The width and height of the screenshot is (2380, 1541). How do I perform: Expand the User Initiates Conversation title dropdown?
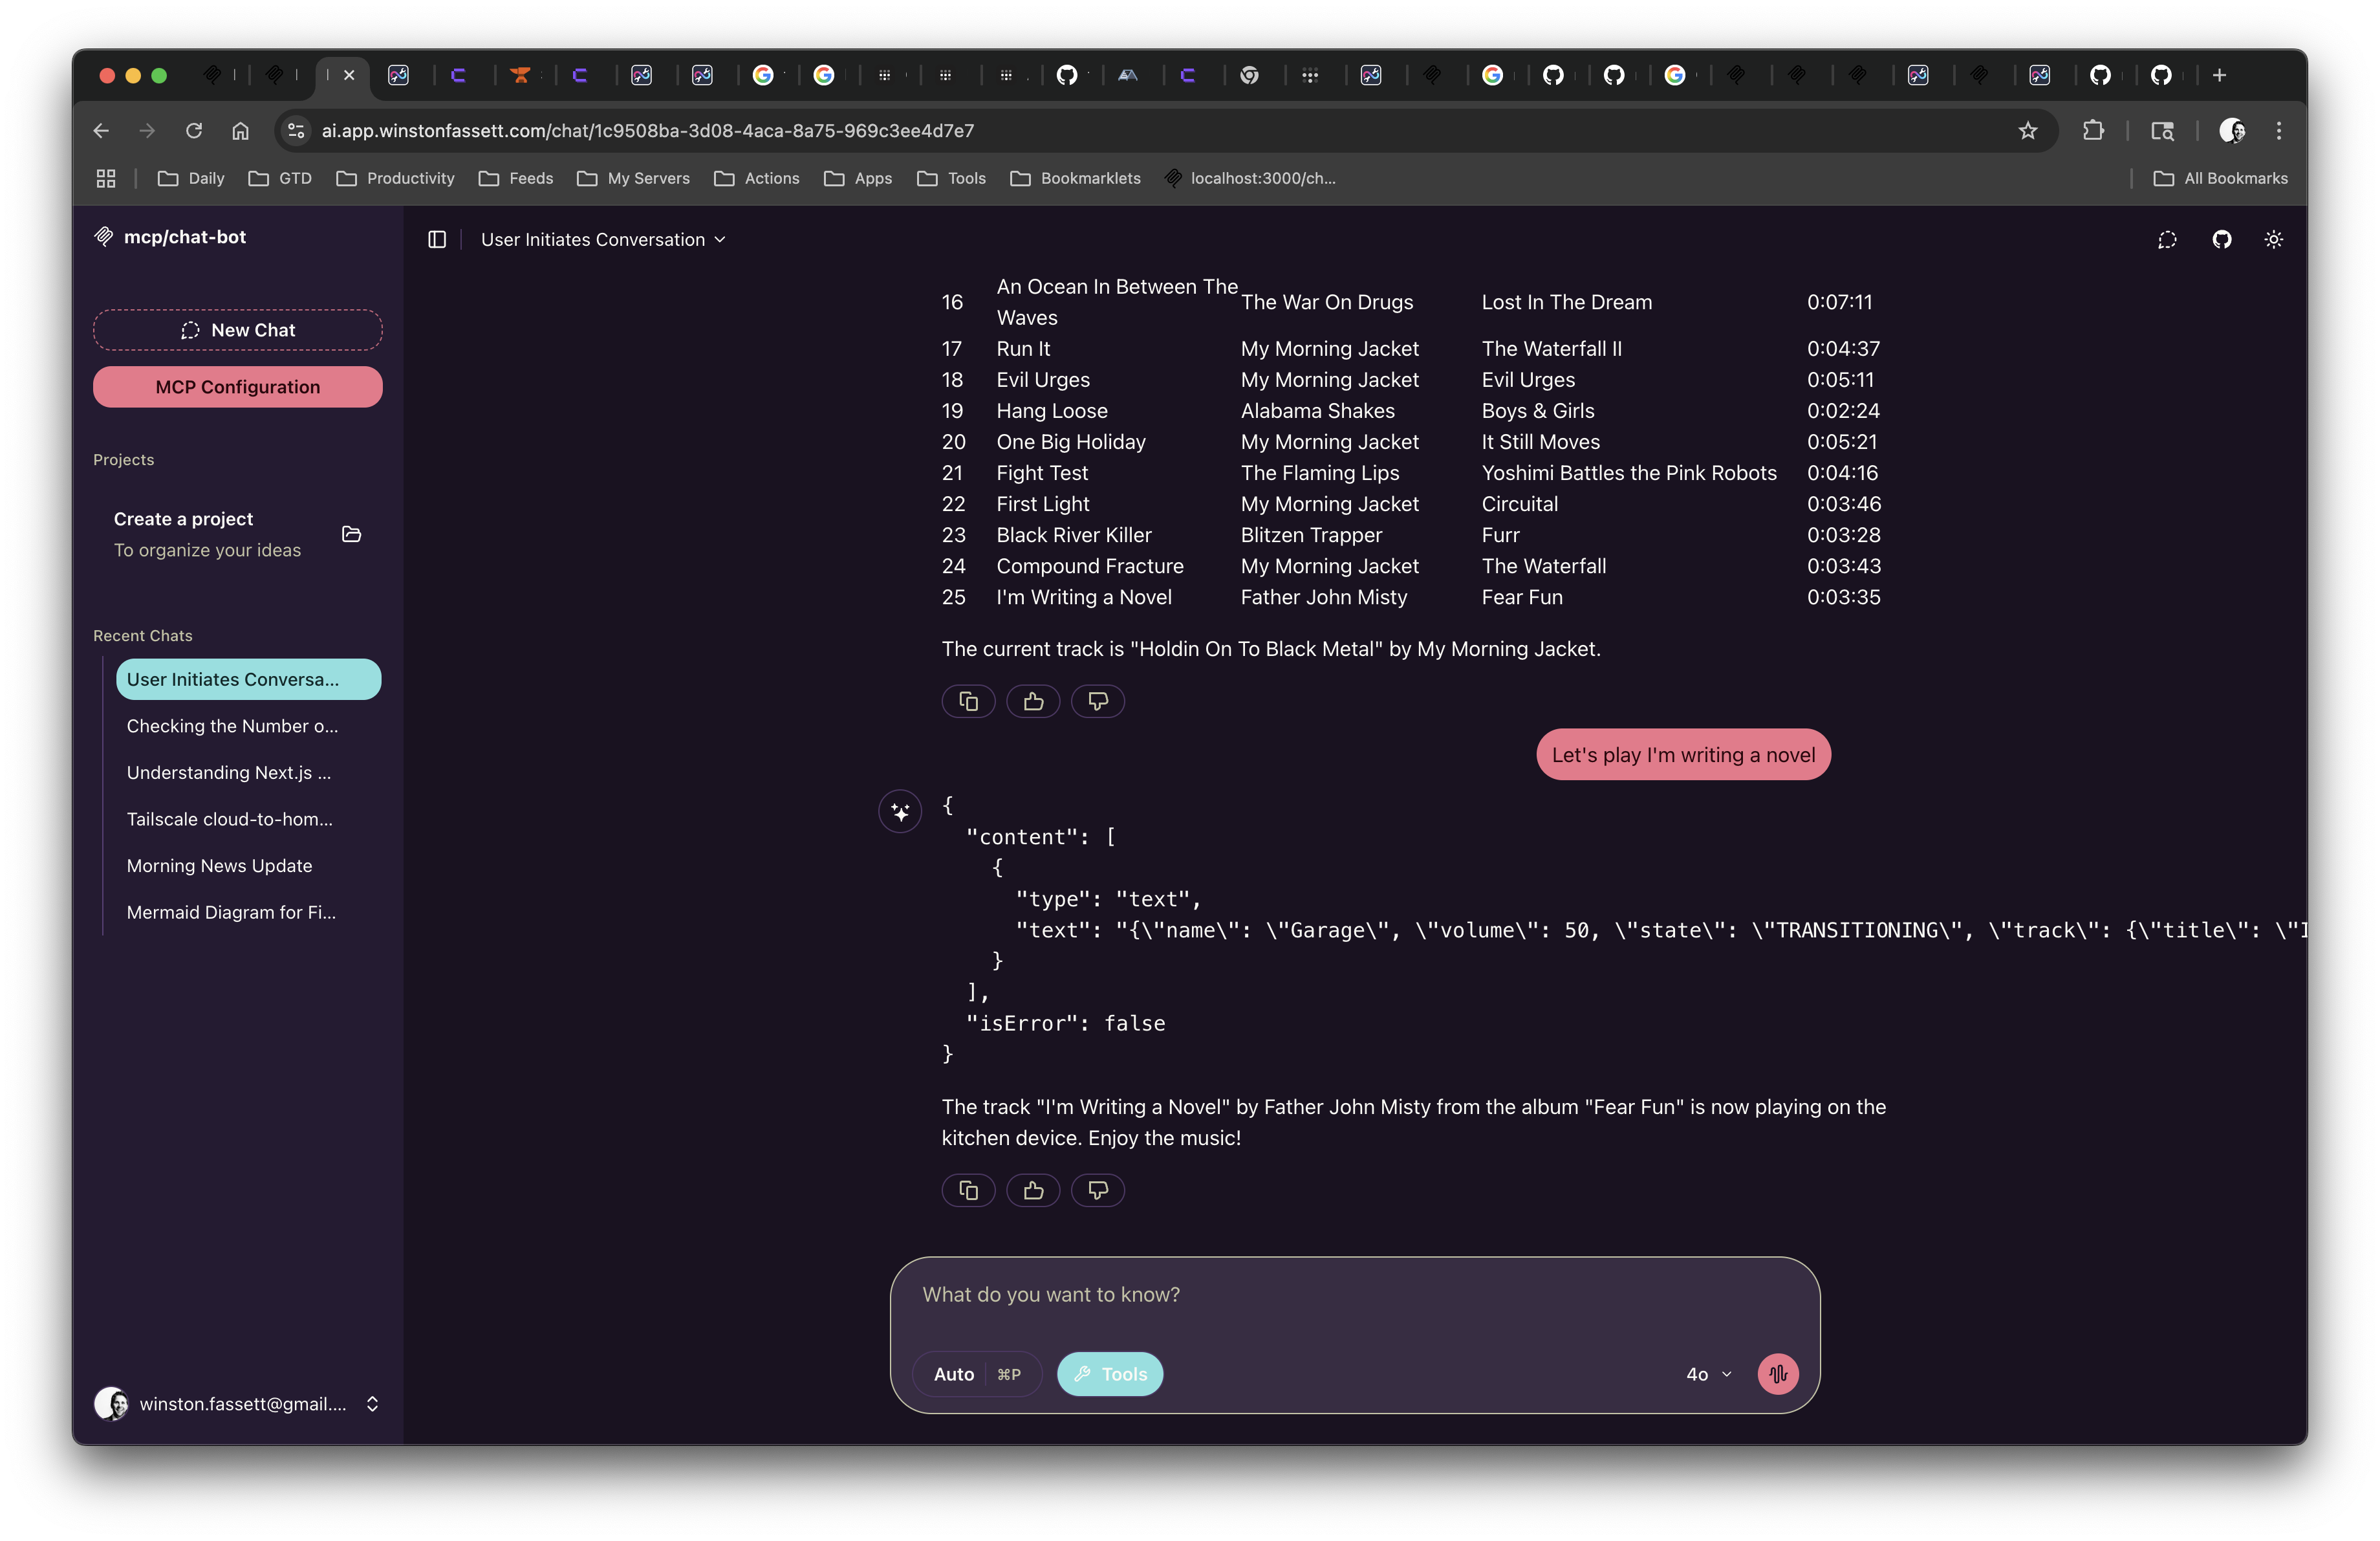tap(603, 239)
